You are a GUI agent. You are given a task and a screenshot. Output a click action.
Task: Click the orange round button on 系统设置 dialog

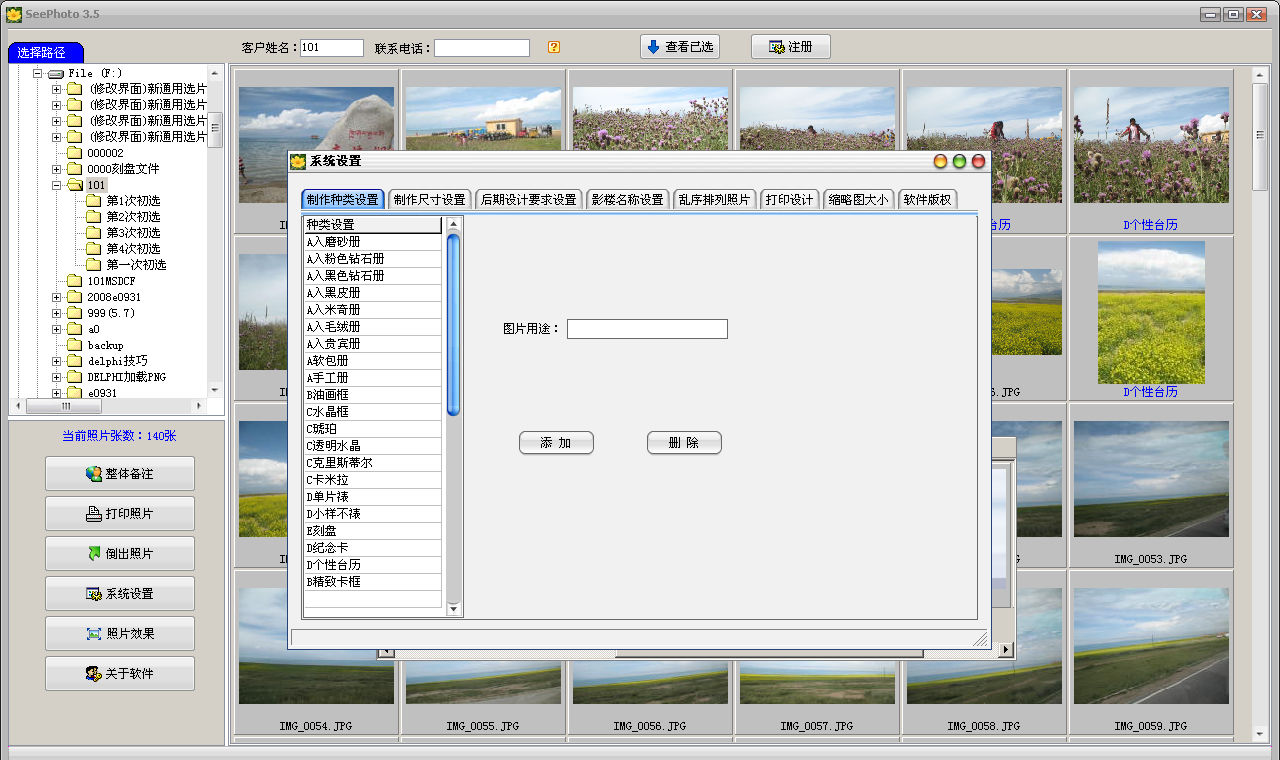(x=940, y=161)
